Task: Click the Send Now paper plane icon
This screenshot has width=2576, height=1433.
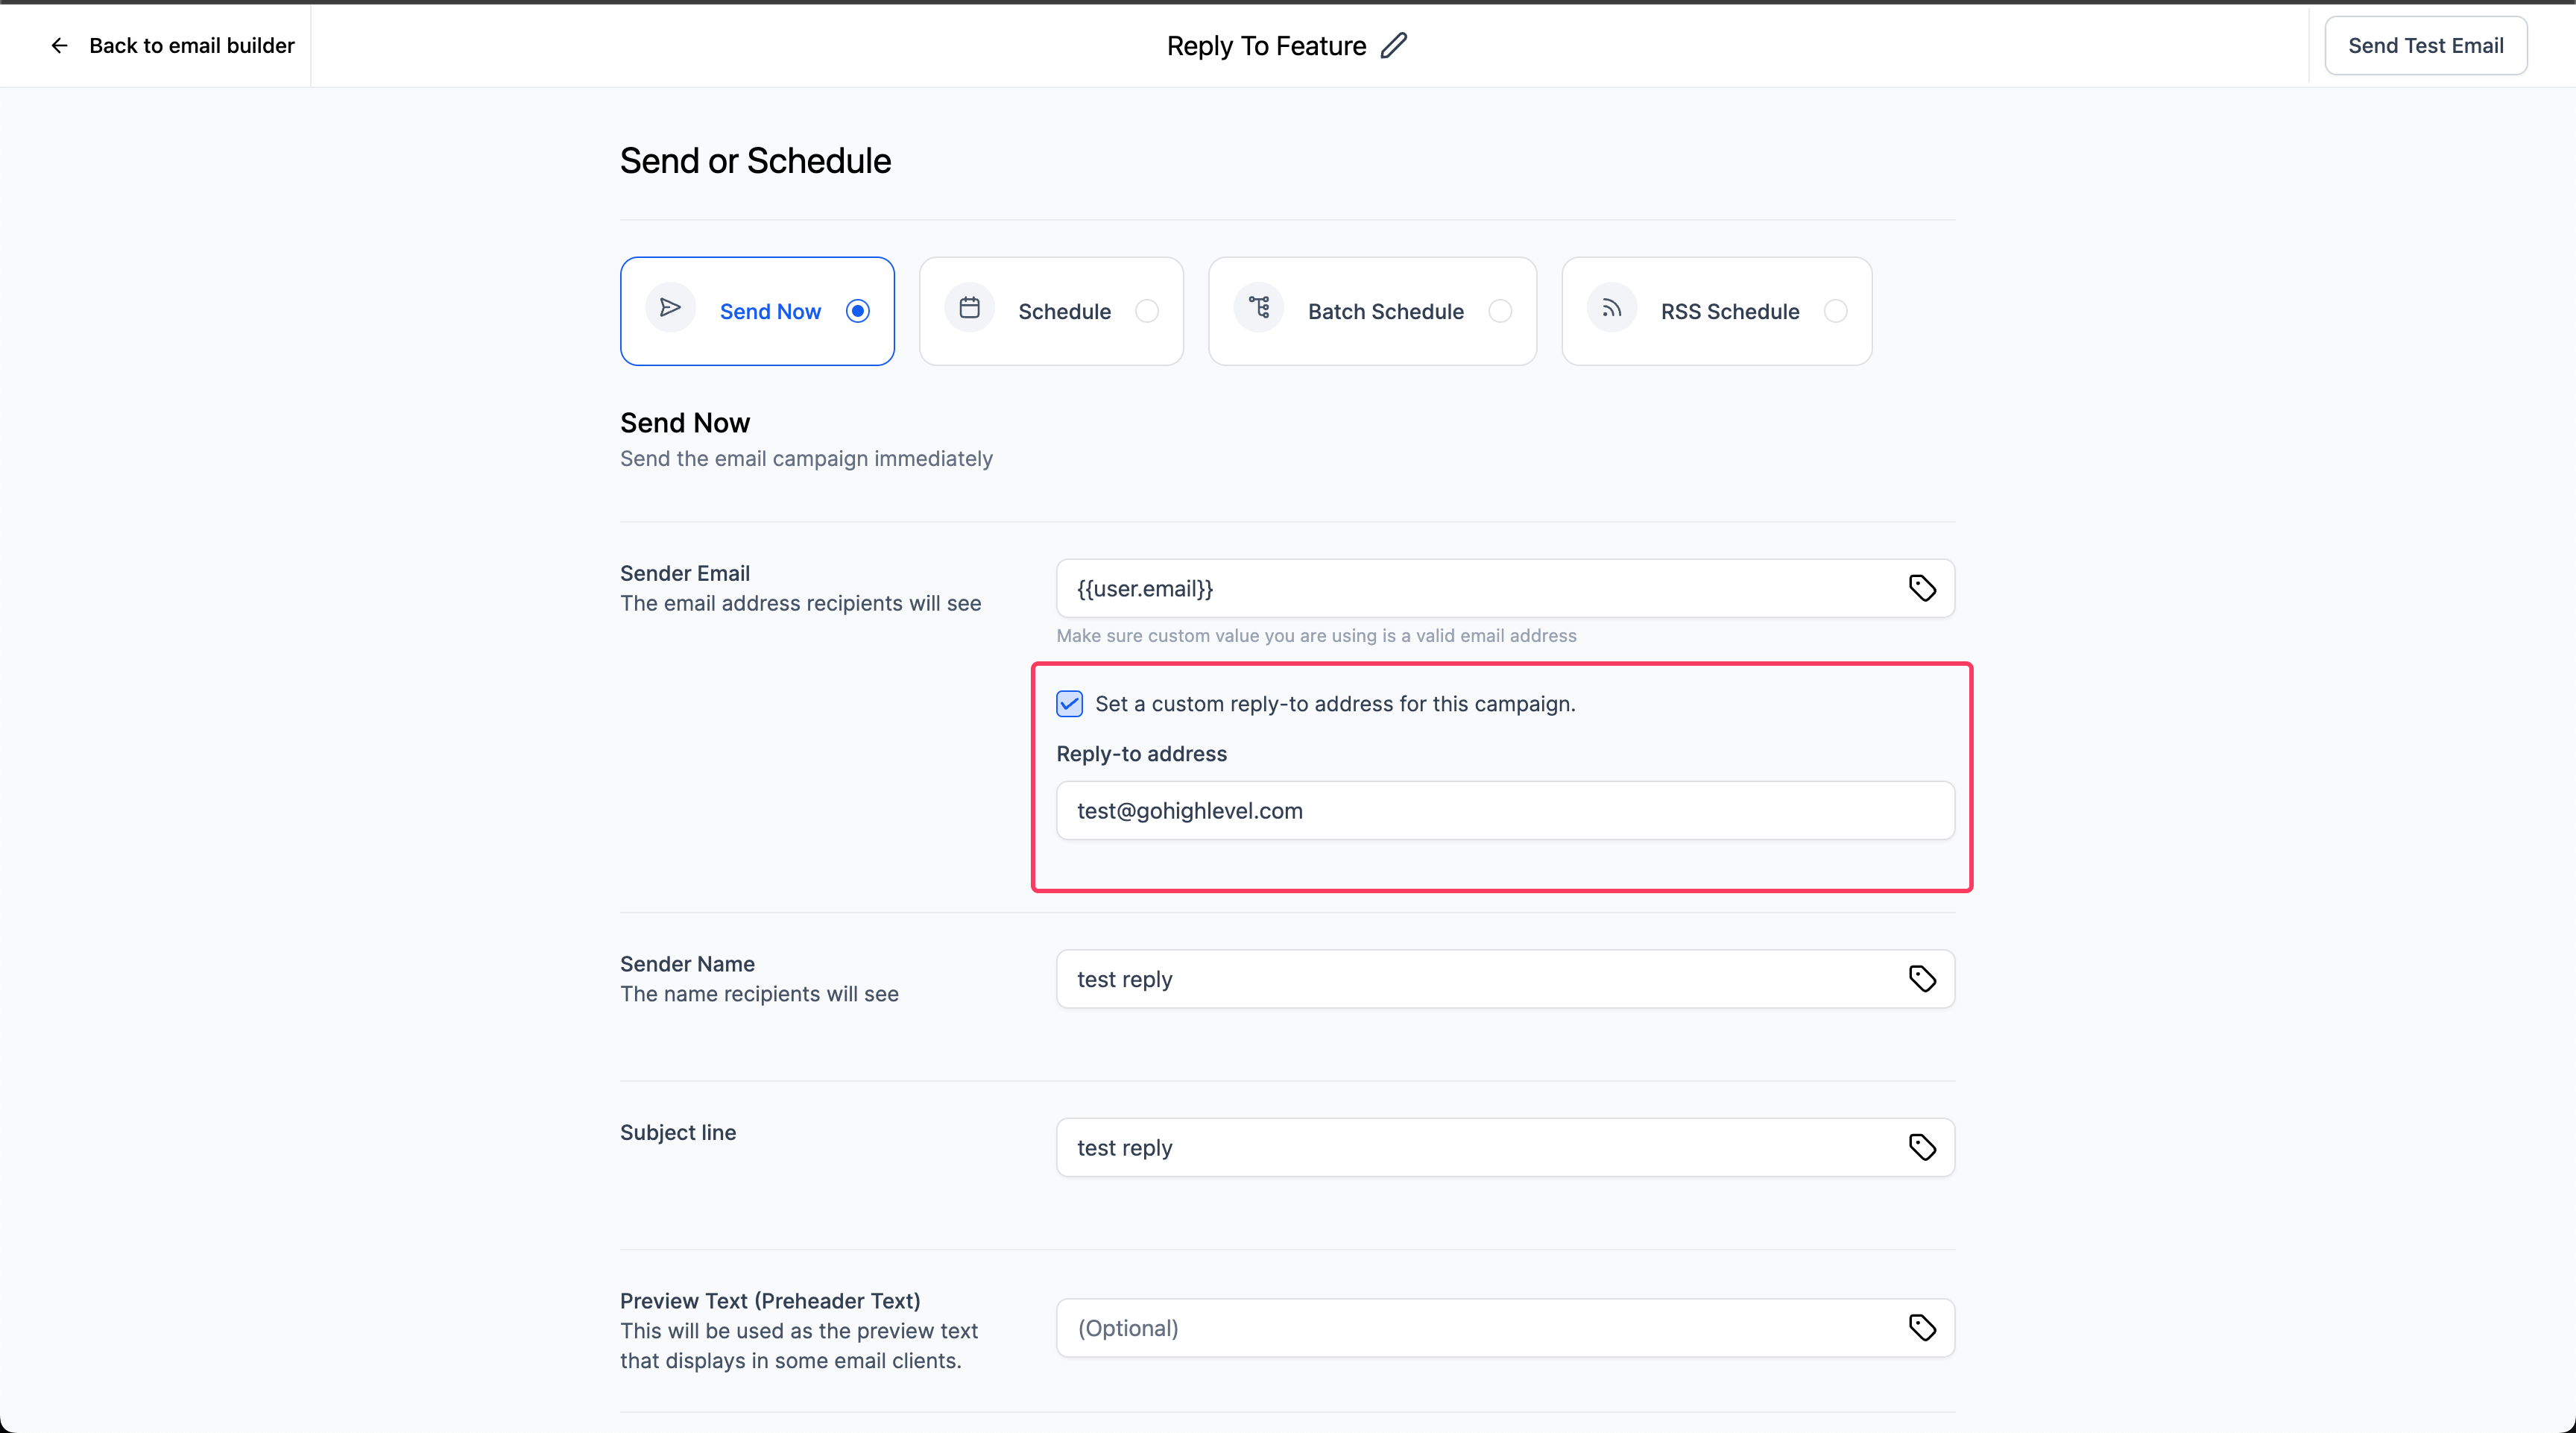Action: click(x=670, y=308)
